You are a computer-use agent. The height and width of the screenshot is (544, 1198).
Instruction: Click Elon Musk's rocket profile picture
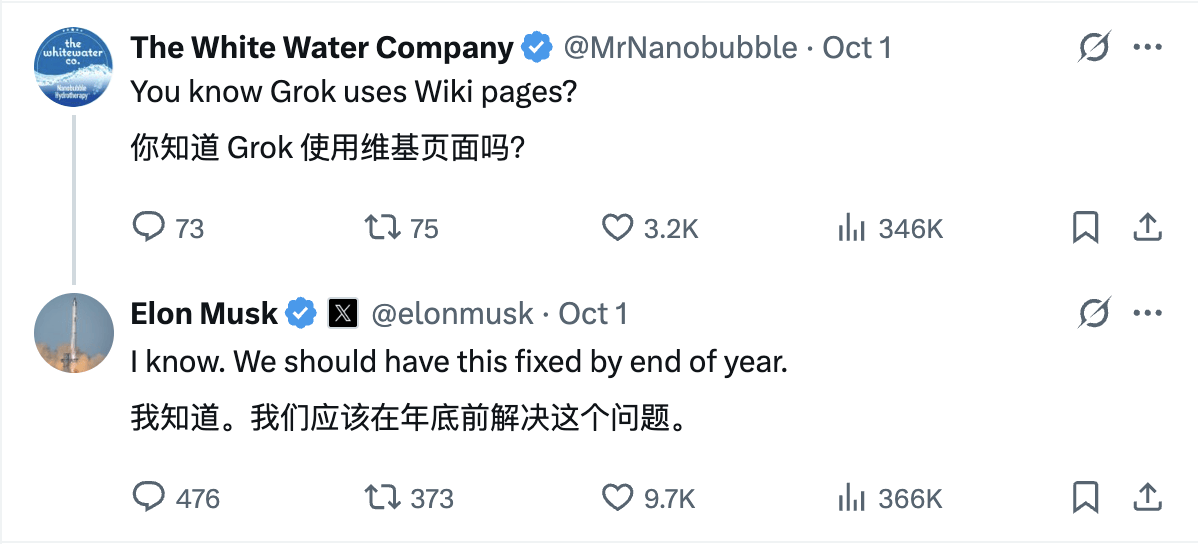(74, 334)
